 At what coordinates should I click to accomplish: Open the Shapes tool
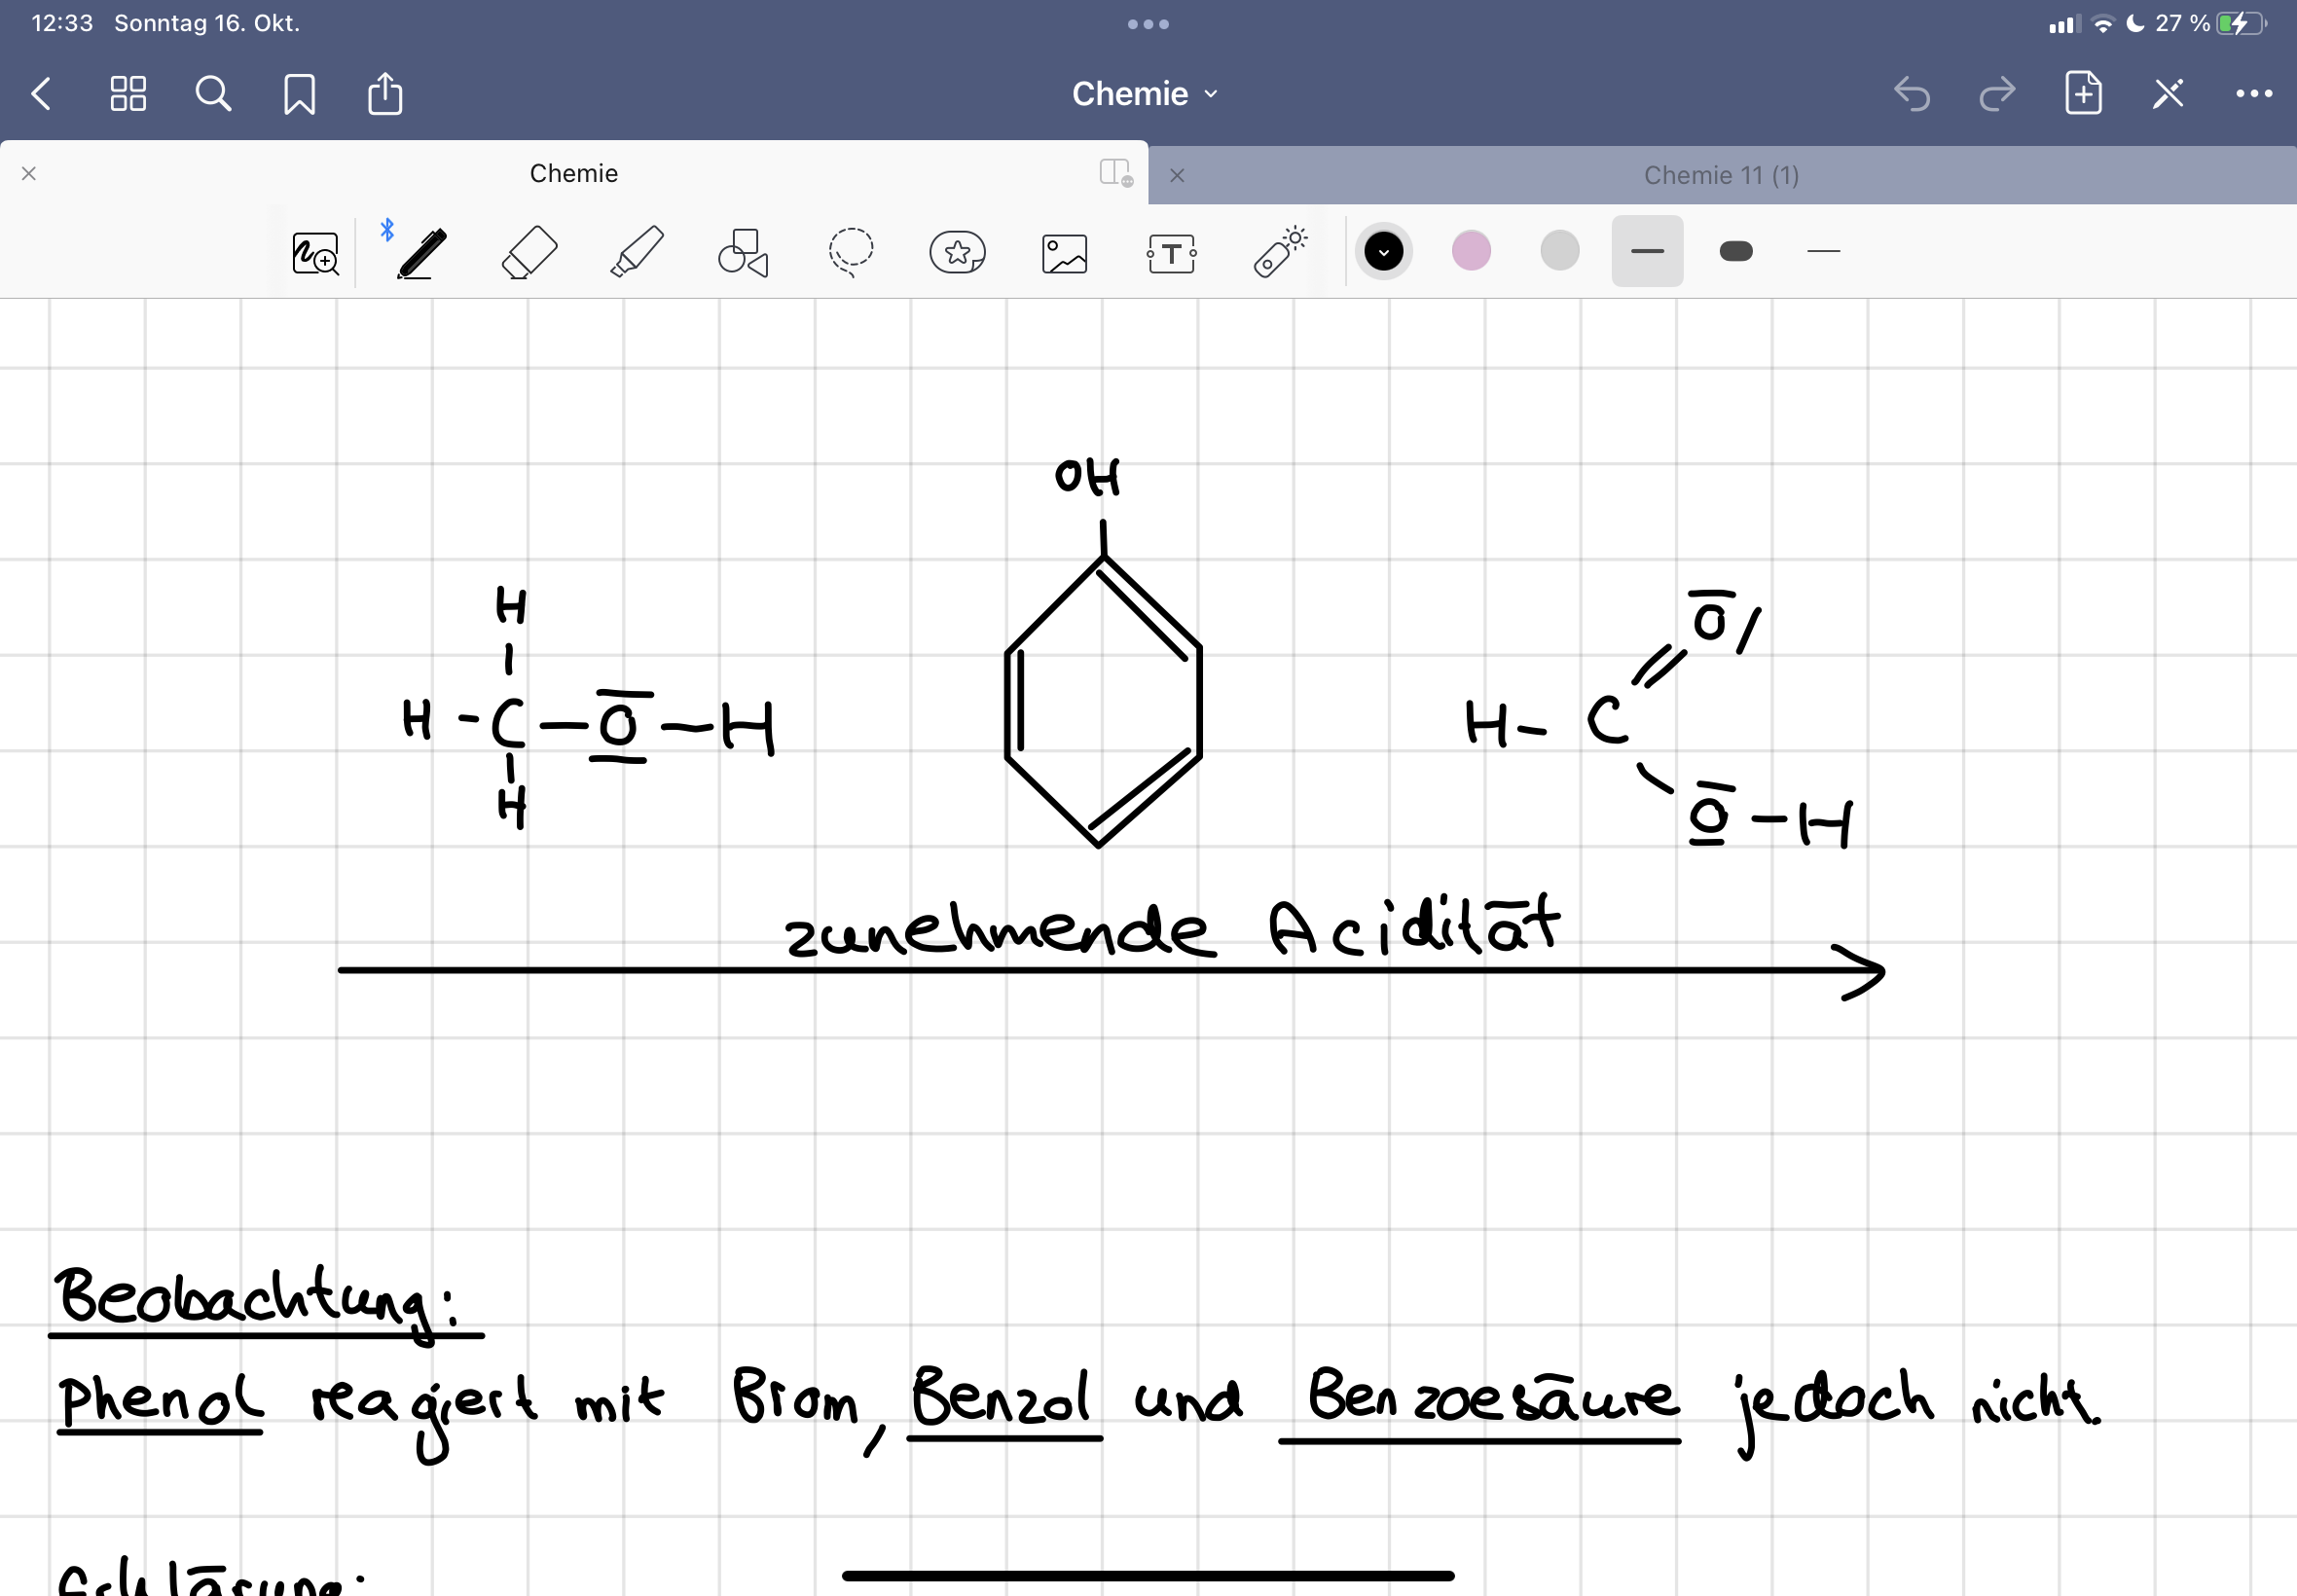click(743, 252)
